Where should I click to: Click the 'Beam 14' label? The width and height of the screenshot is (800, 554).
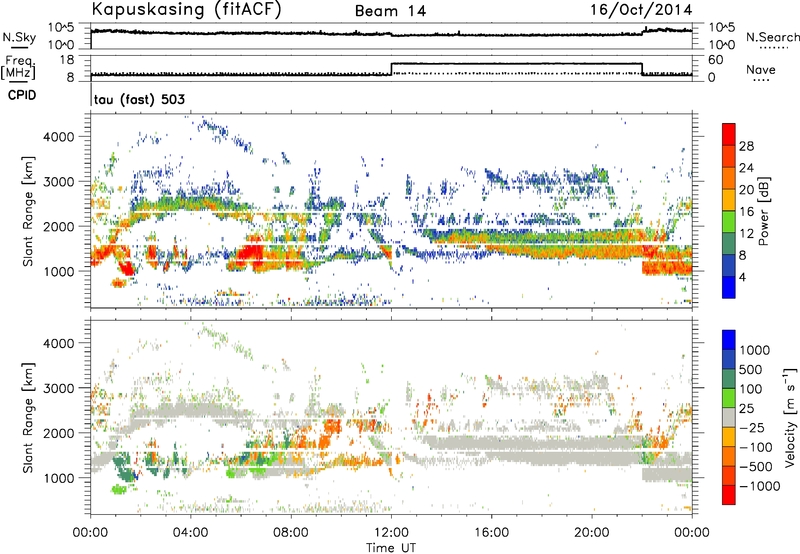coord(390,11)
